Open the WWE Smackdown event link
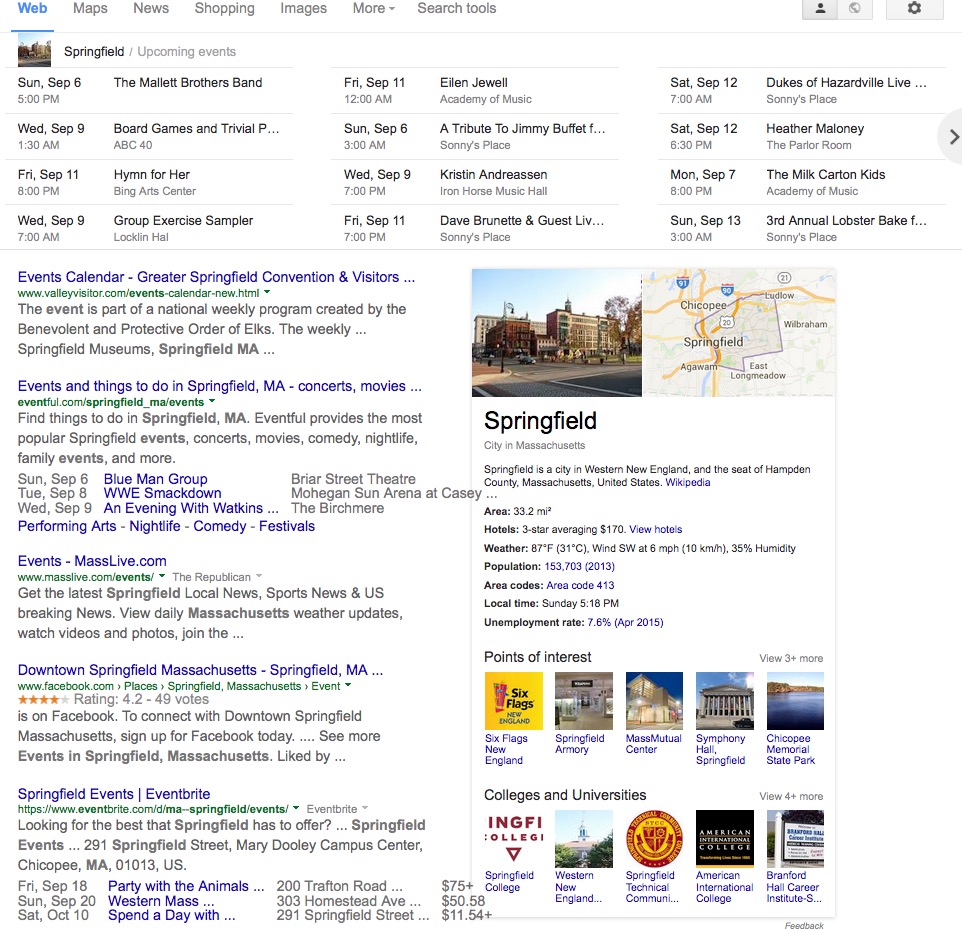The height and width of the screenshot is (935, 962). click(x=163, y=493)
